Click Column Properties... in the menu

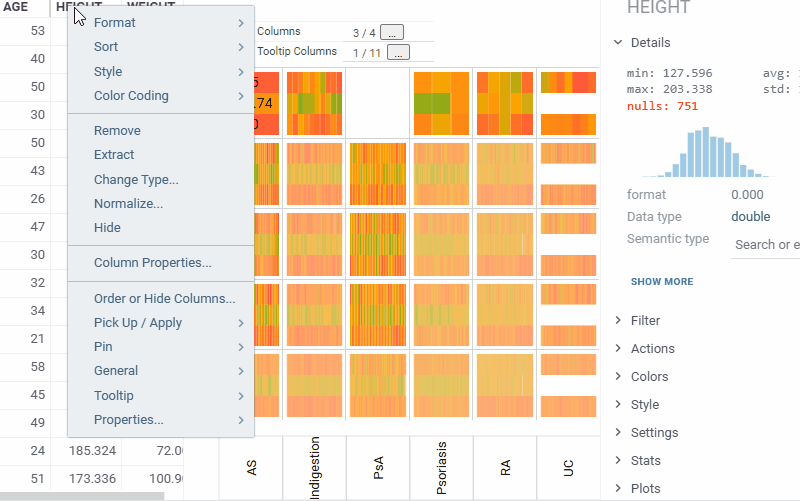[152, 263]
